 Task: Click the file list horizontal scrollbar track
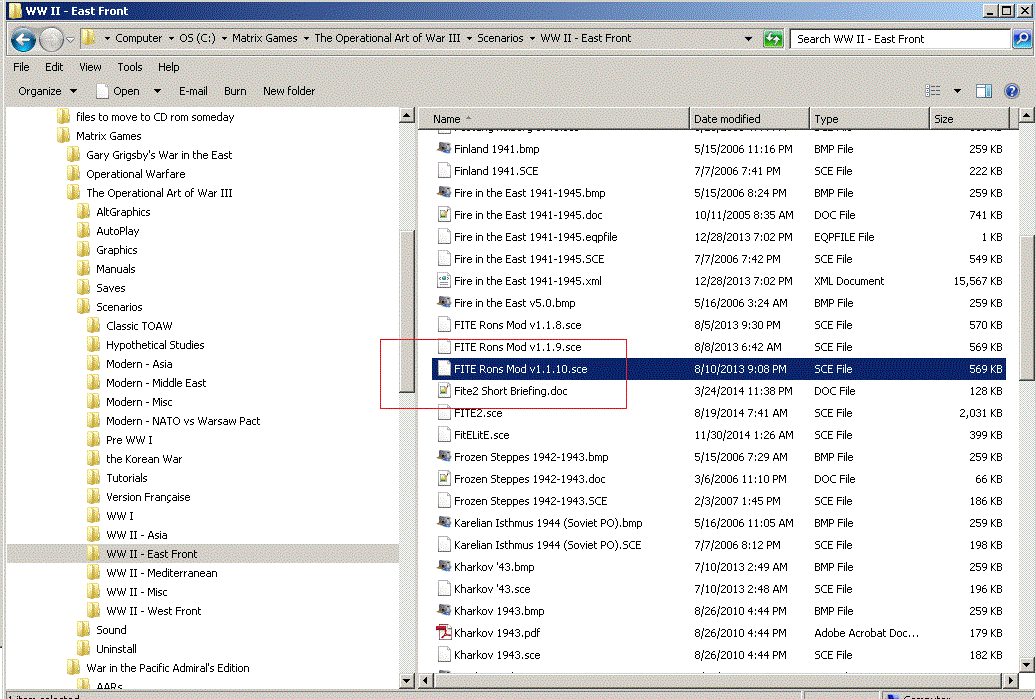[720, 680]
